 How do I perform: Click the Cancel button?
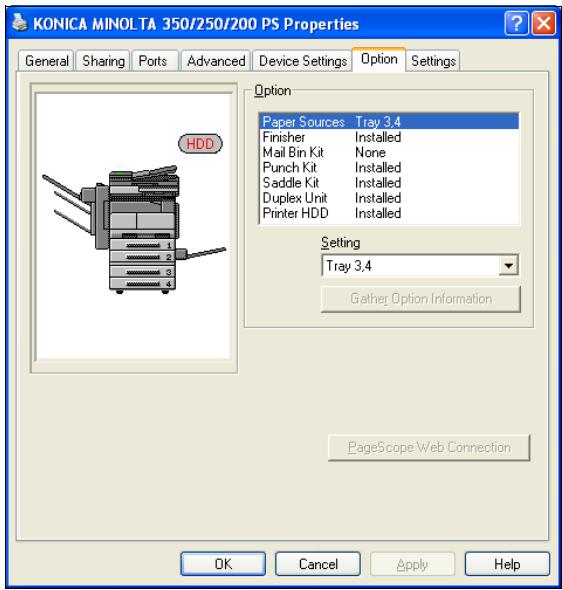click(318, 564)
